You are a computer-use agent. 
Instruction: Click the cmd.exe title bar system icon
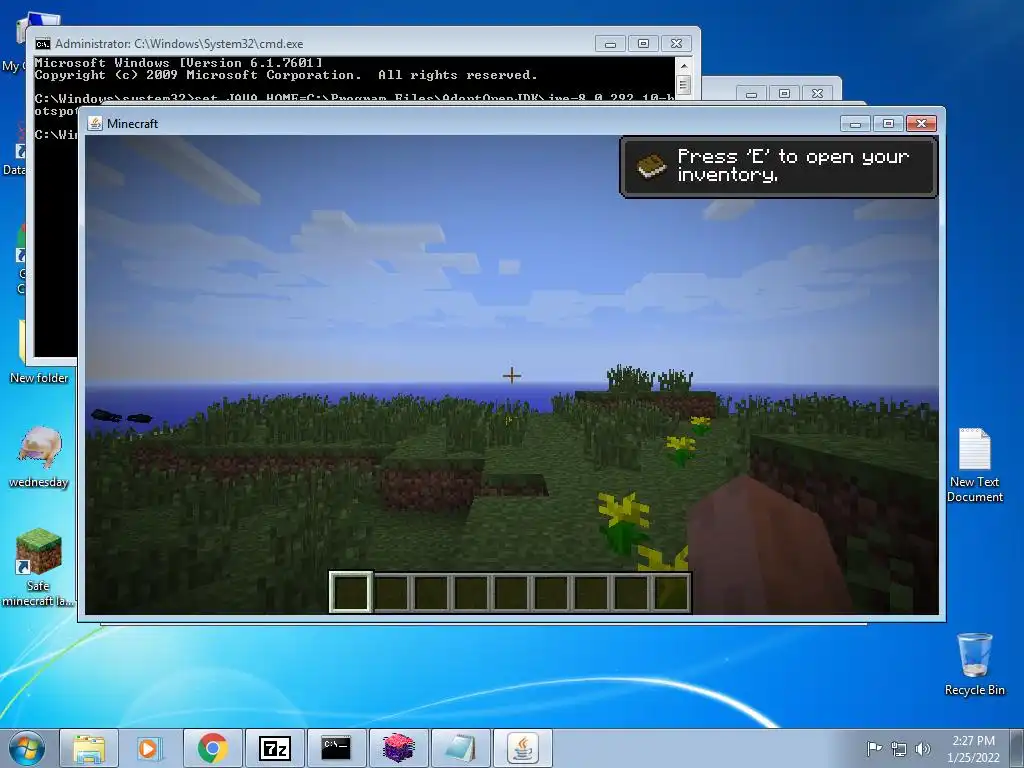(43, 44)
